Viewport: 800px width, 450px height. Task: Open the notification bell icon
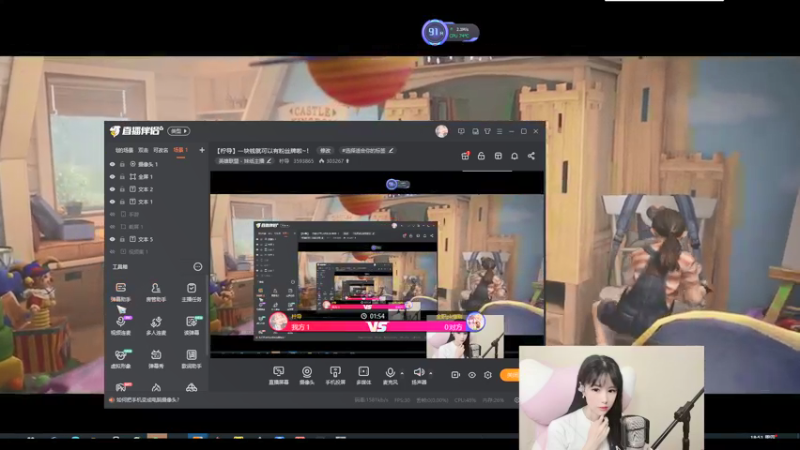click(514, 156)
